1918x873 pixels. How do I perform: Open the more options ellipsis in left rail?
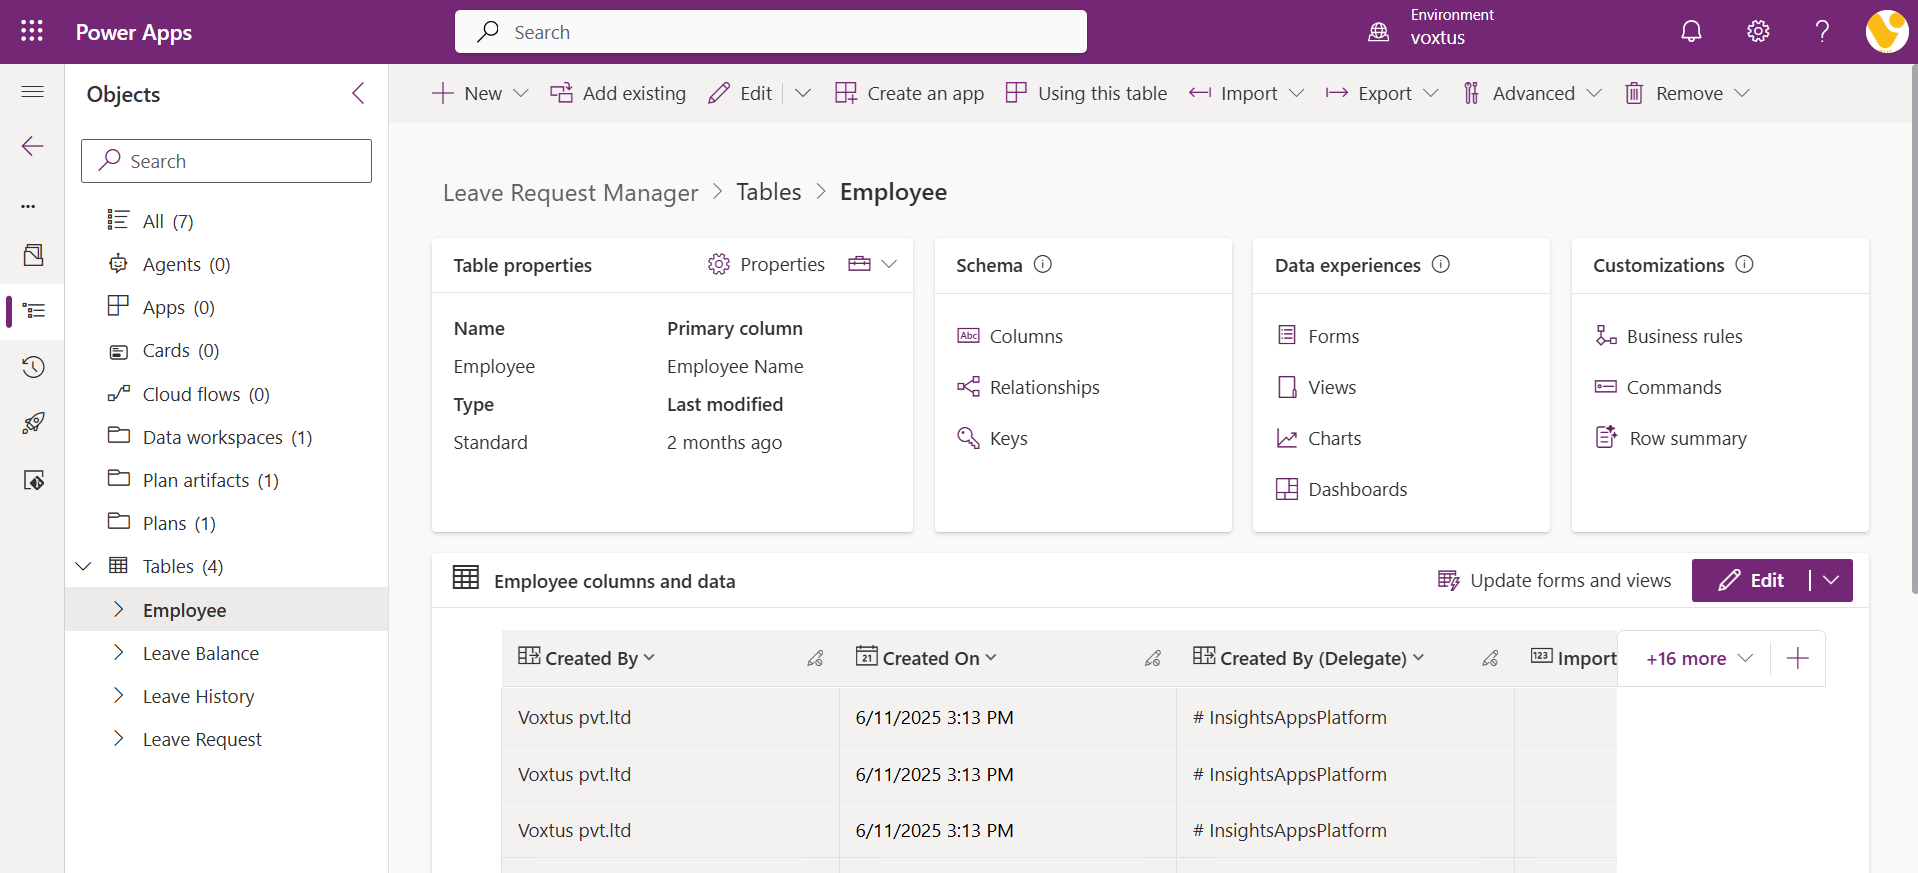pos(28,206)
